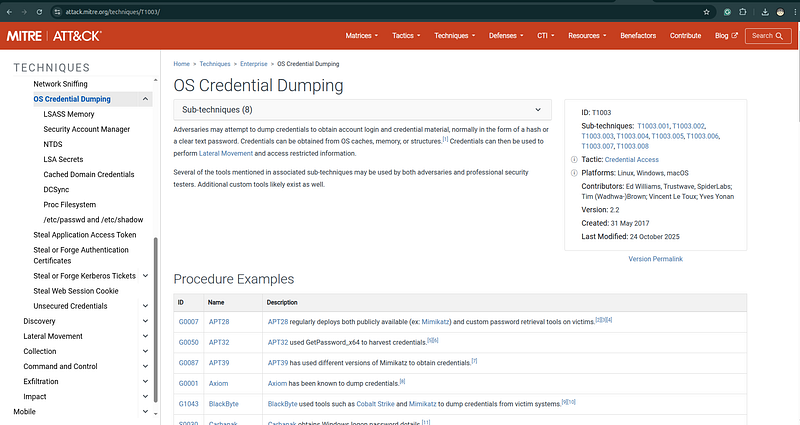Select LSASS Memory sub-technique
The image size is (800, 425).
69,114
